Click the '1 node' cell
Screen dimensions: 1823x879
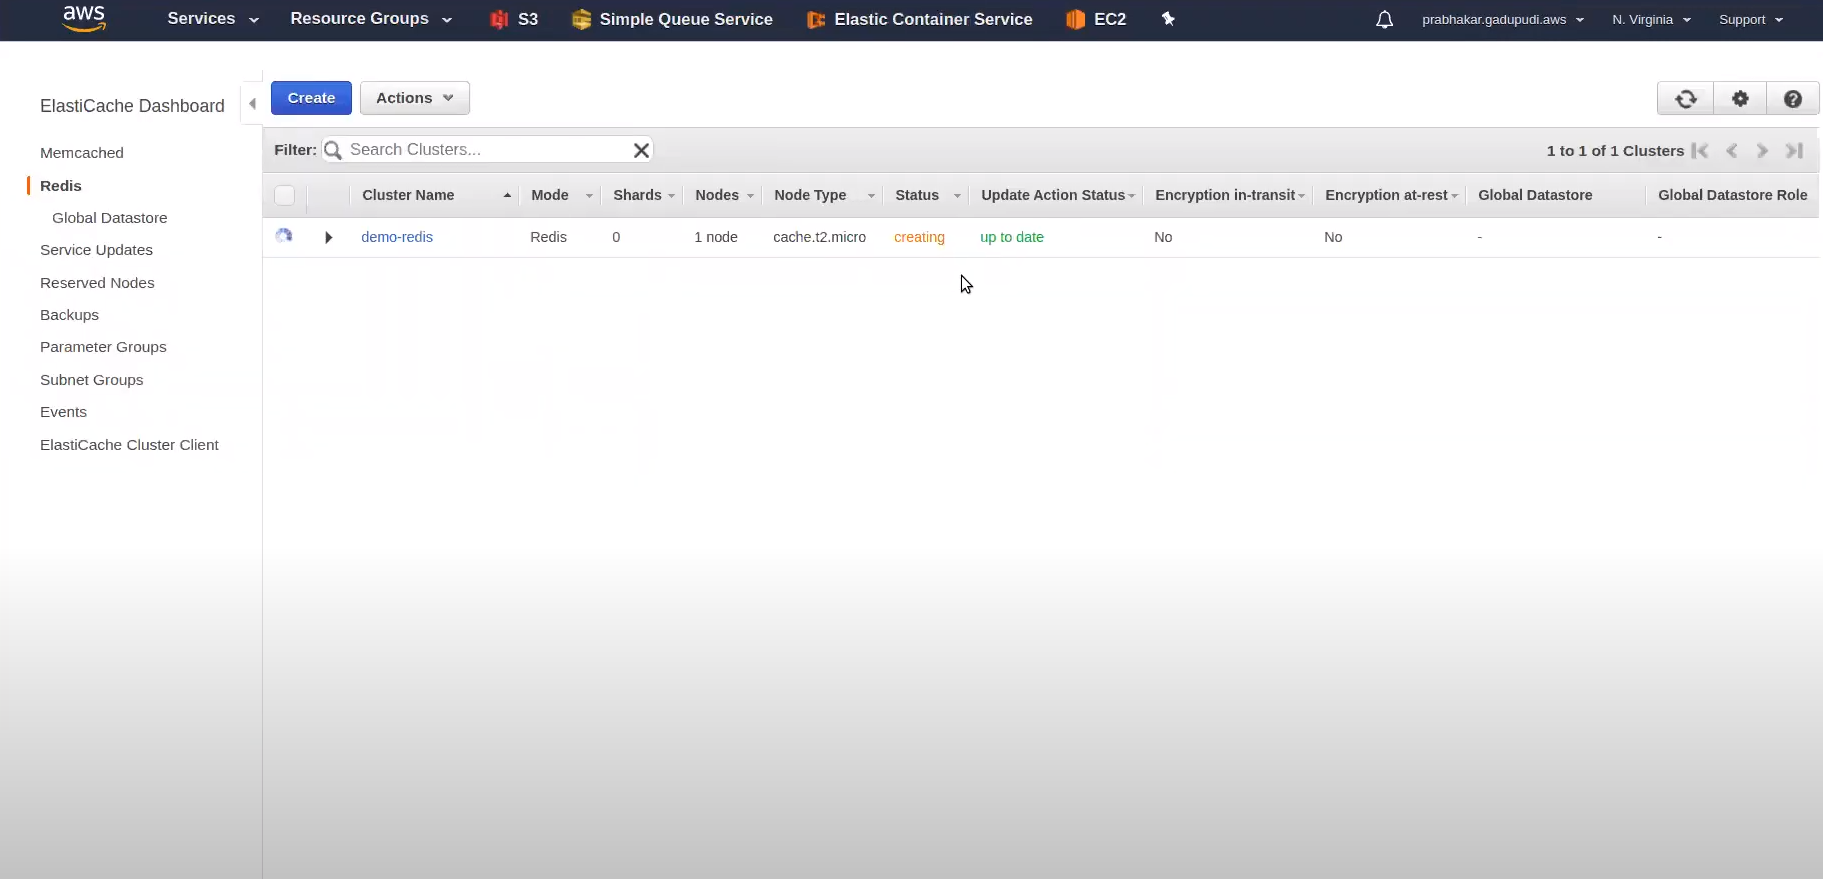(716, 237)
